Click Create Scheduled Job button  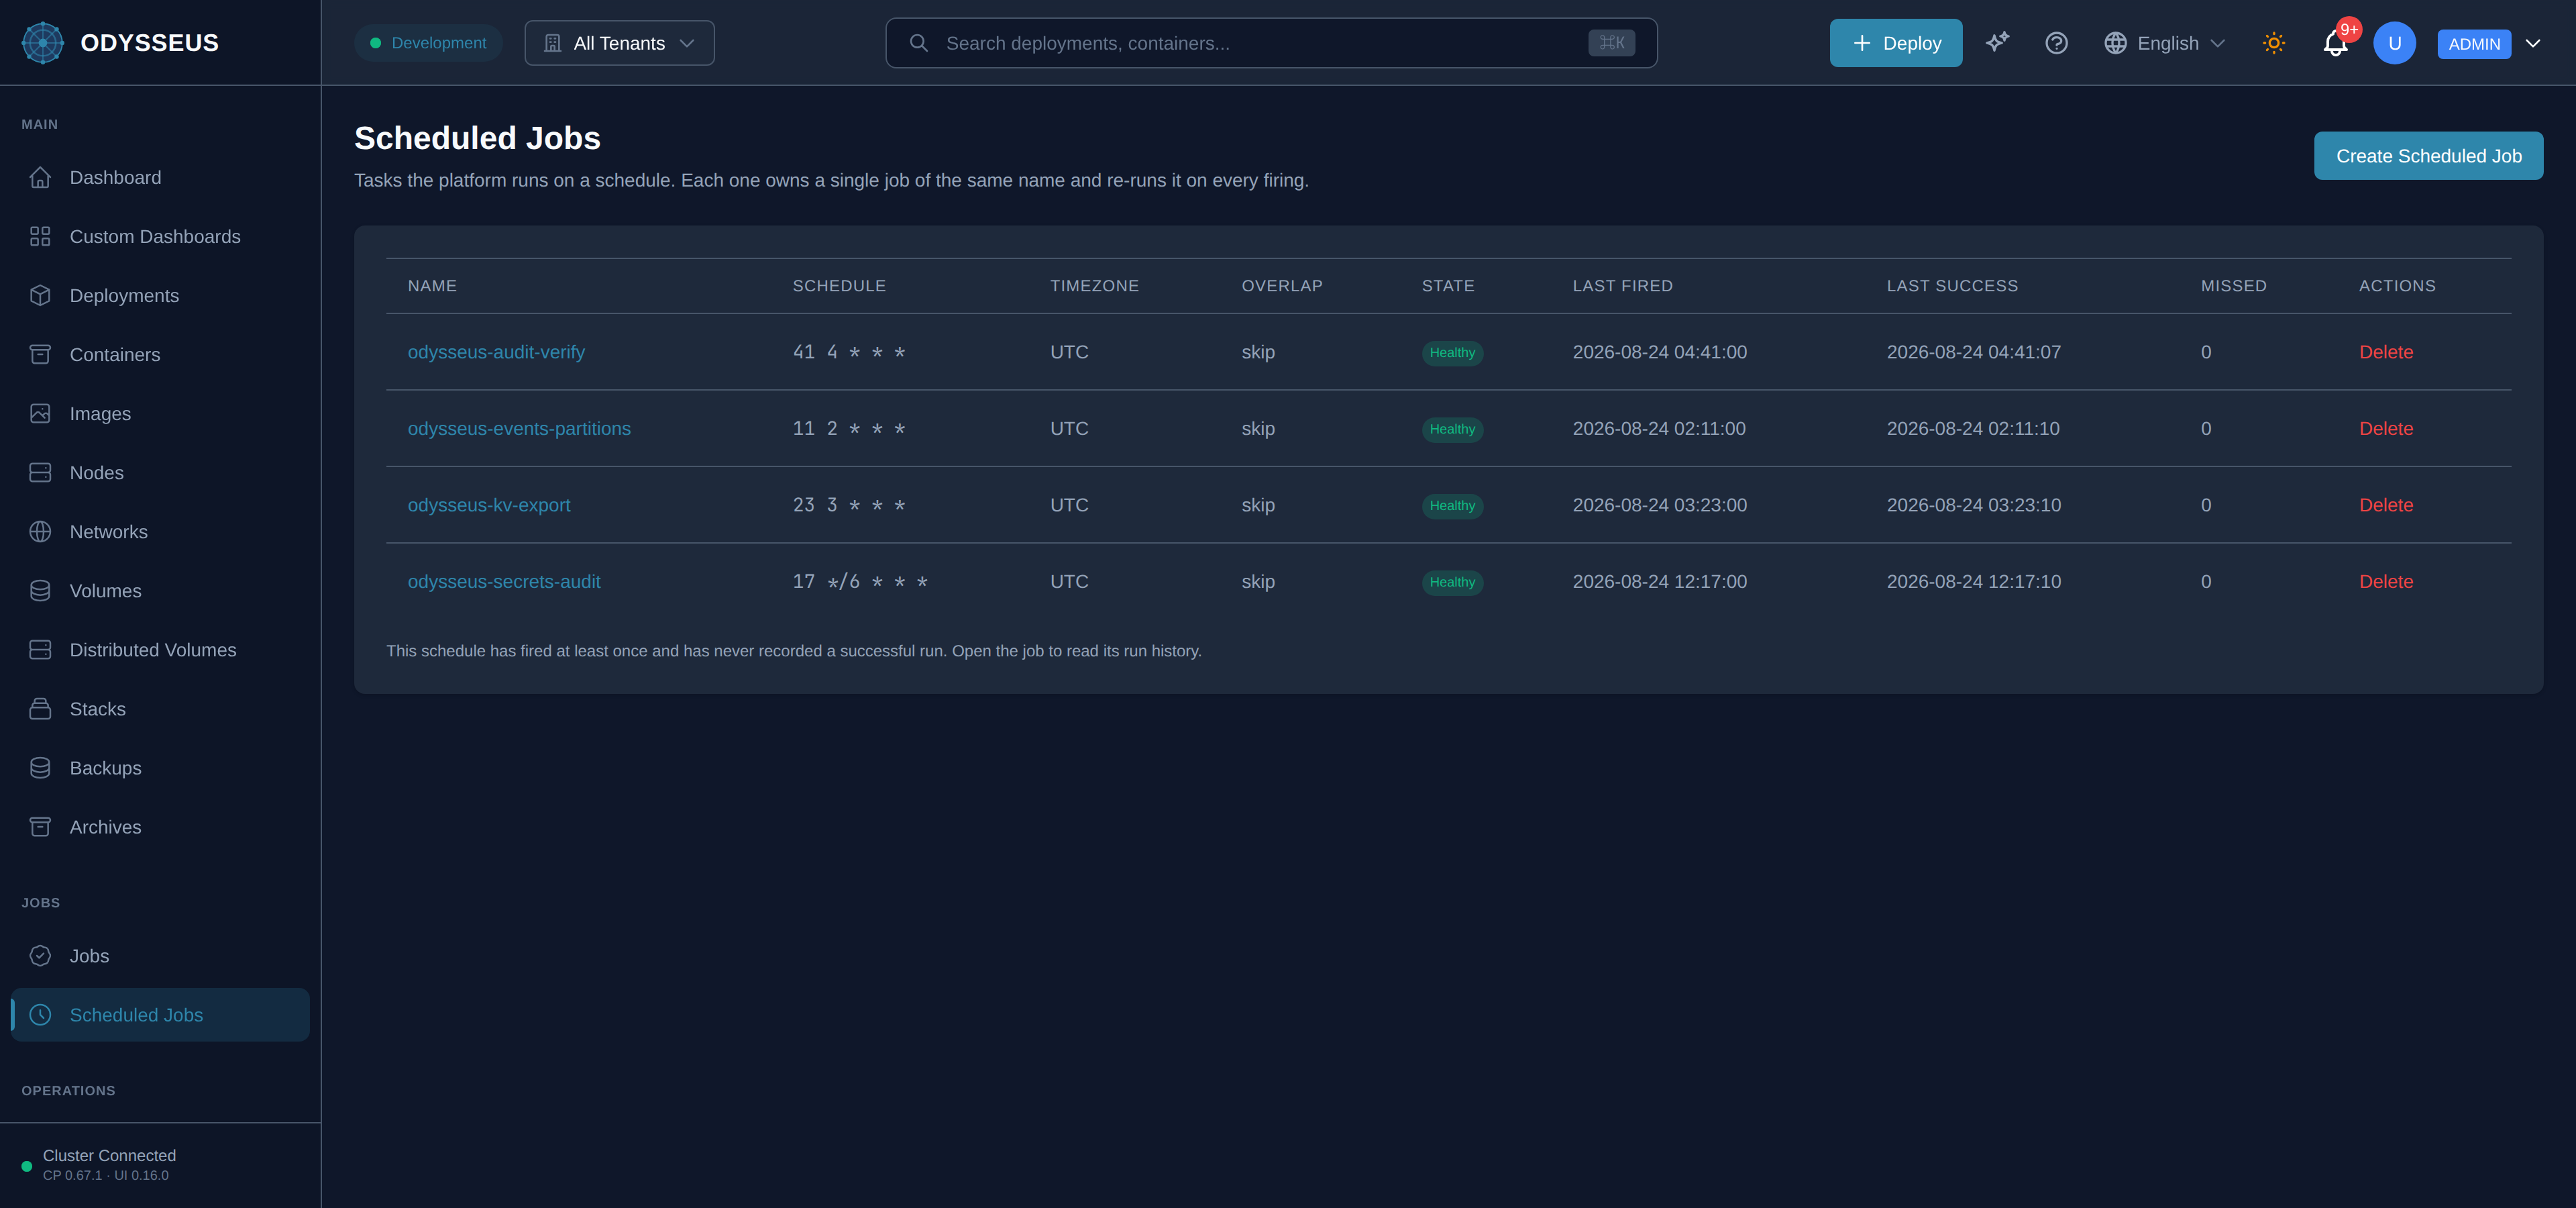(x=2428, y=156)
